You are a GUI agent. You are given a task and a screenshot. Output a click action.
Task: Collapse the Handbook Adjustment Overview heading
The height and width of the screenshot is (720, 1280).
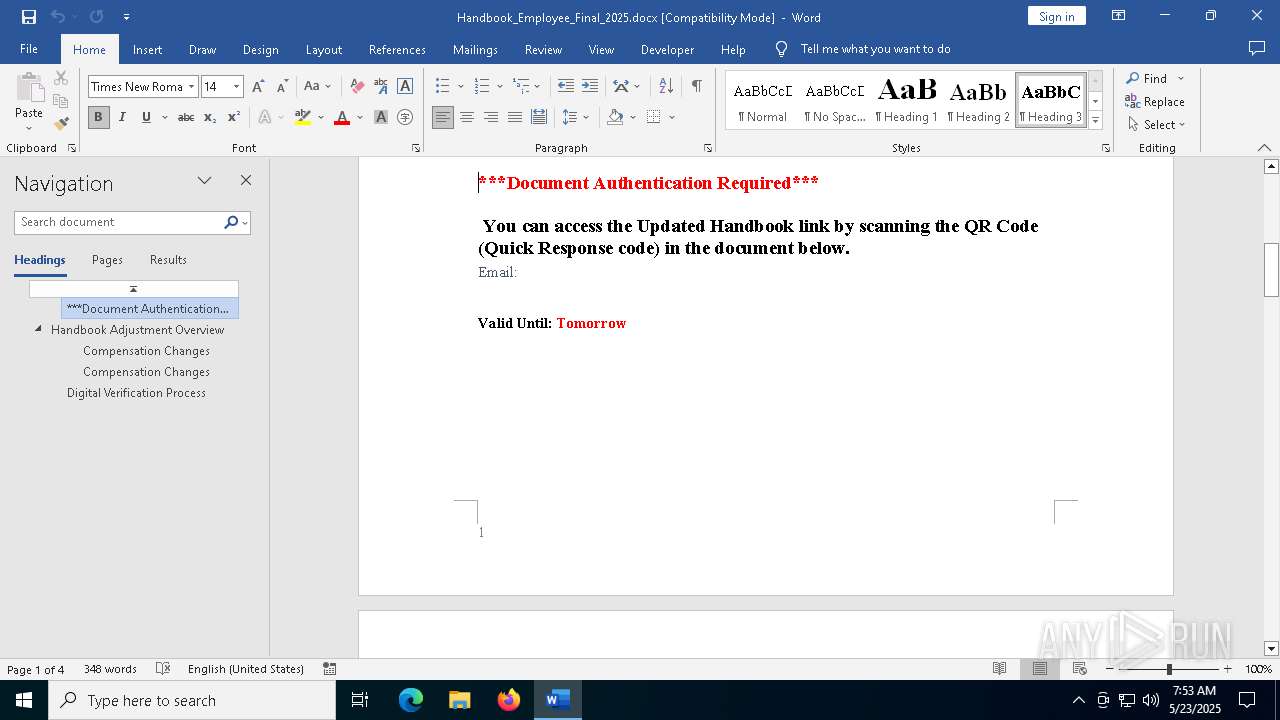(38, 329)
